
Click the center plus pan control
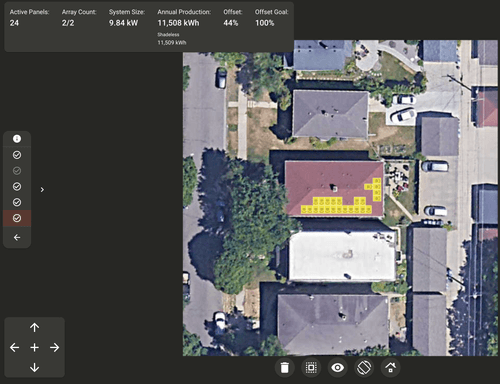tap(34, 348)
